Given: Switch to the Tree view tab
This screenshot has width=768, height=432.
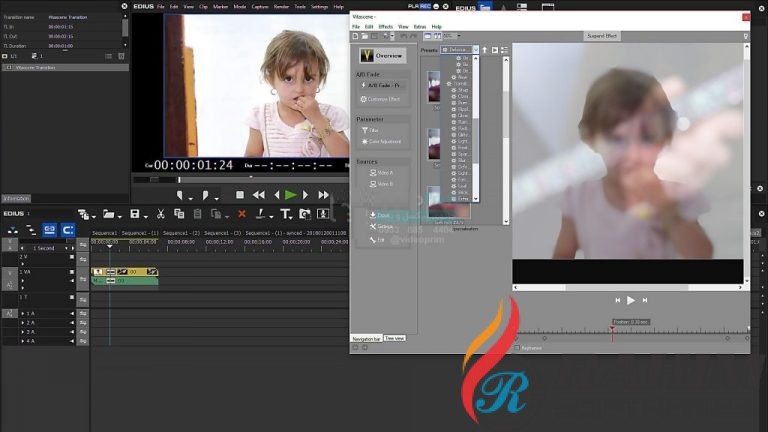Looking at the screenshot, I should point(395,338).
